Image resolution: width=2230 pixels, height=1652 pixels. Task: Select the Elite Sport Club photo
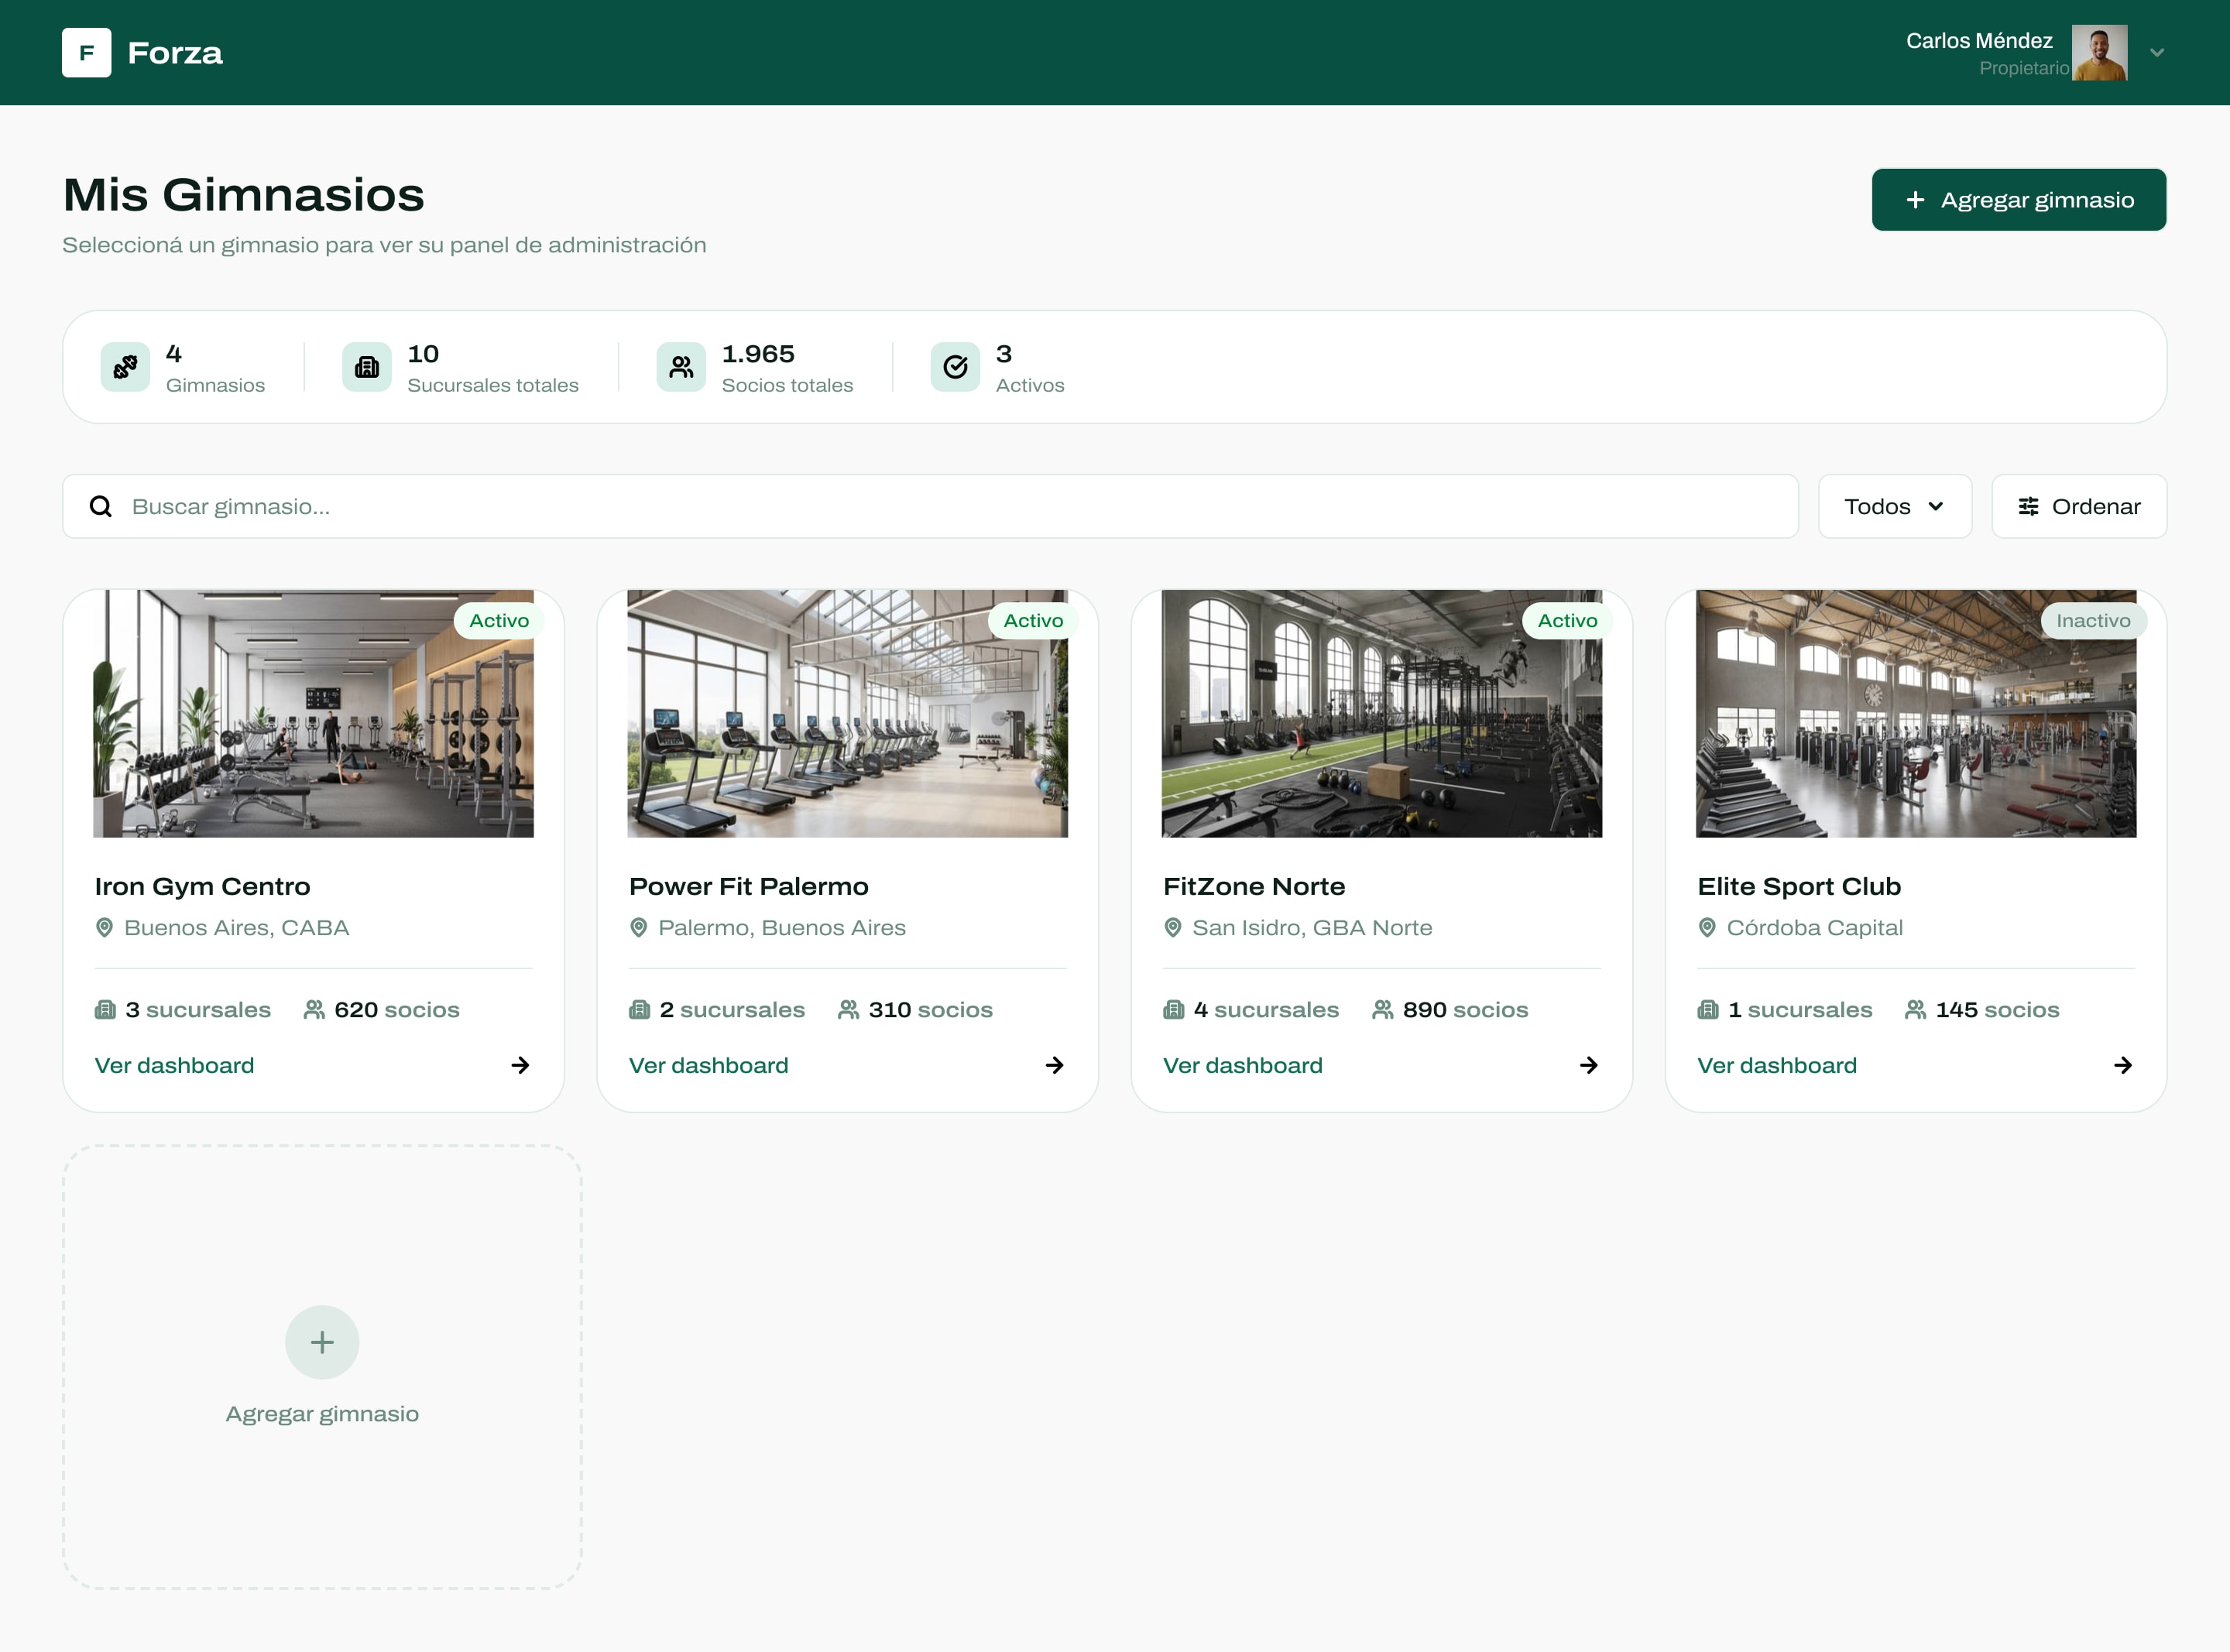pyautogui.click(x=1915, y=713)
